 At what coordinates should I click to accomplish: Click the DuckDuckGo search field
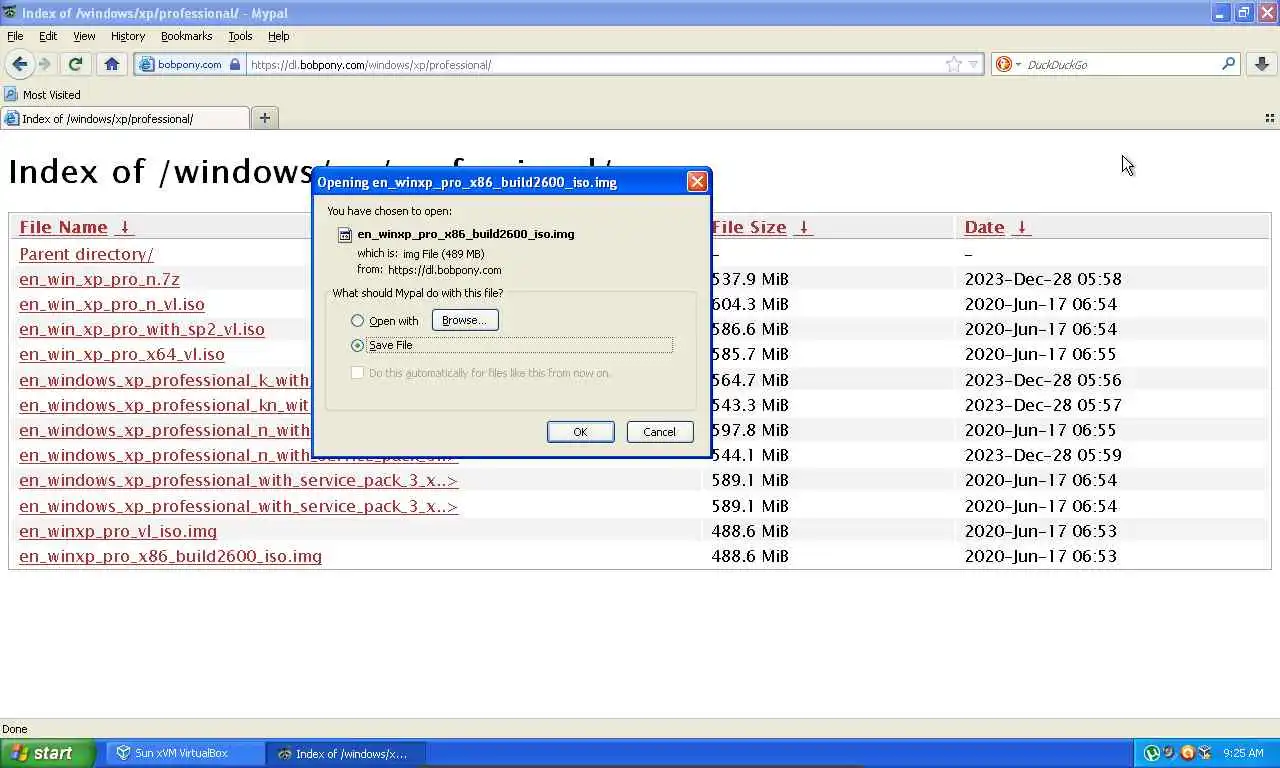pyautogui.click(x=1120, y=64)
